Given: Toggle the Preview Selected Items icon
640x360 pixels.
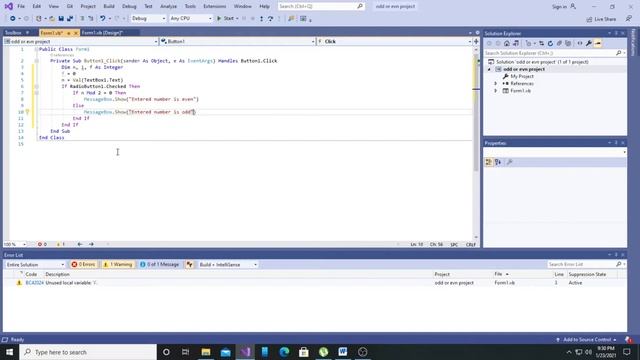Looking at the screenshot, I should 598,43.
